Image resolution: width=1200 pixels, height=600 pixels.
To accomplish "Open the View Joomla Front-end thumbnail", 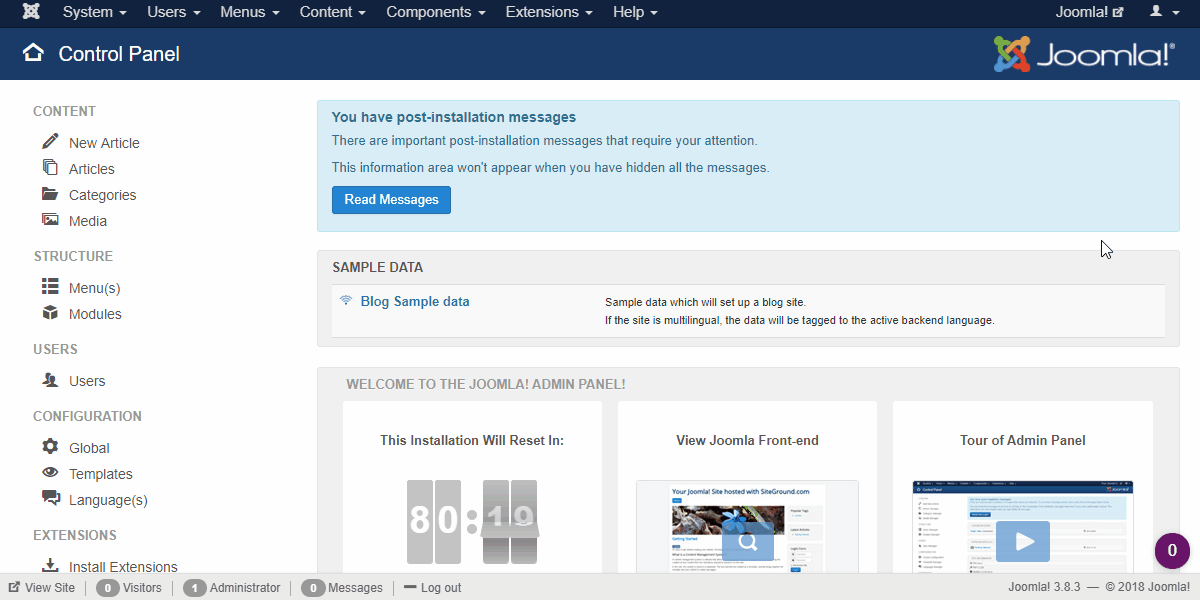I will pos(747,526).
